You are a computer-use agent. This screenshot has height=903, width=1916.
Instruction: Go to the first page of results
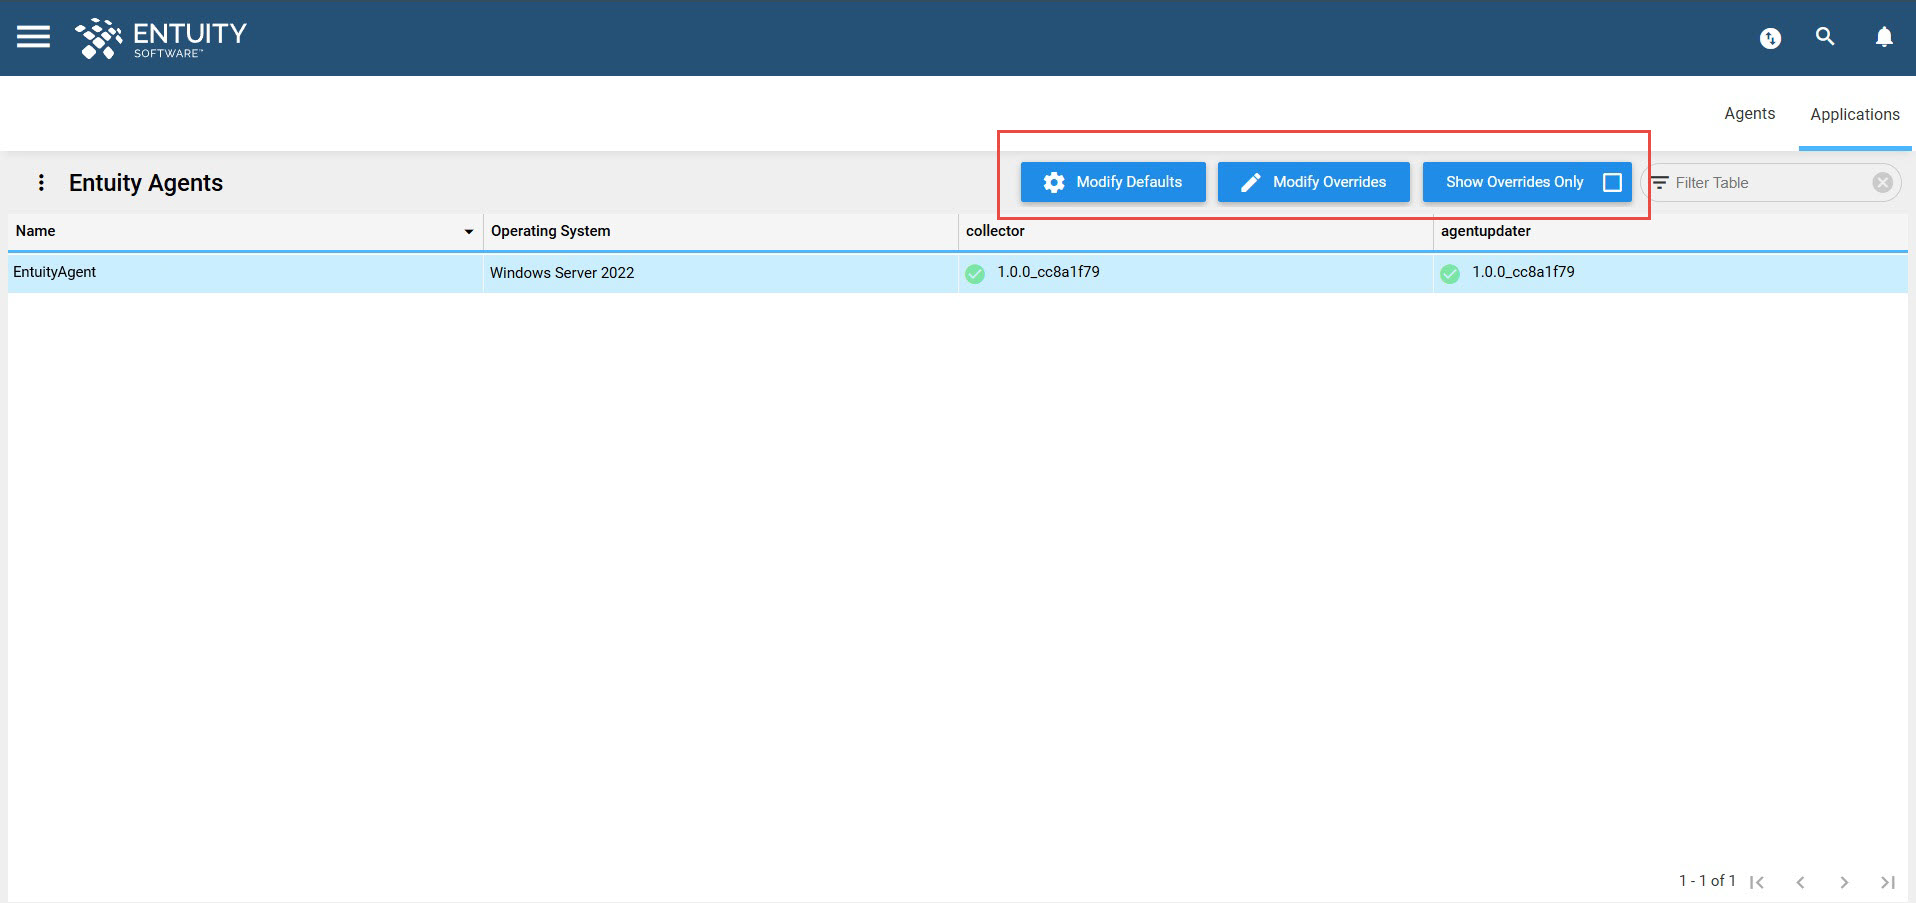[x=1757, y=882]
